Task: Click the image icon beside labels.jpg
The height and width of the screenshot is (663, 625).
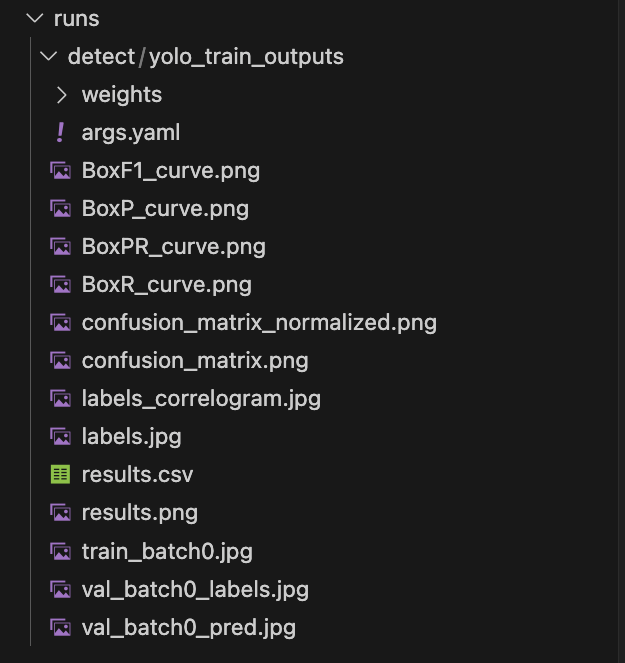Action: coord(61,437)
